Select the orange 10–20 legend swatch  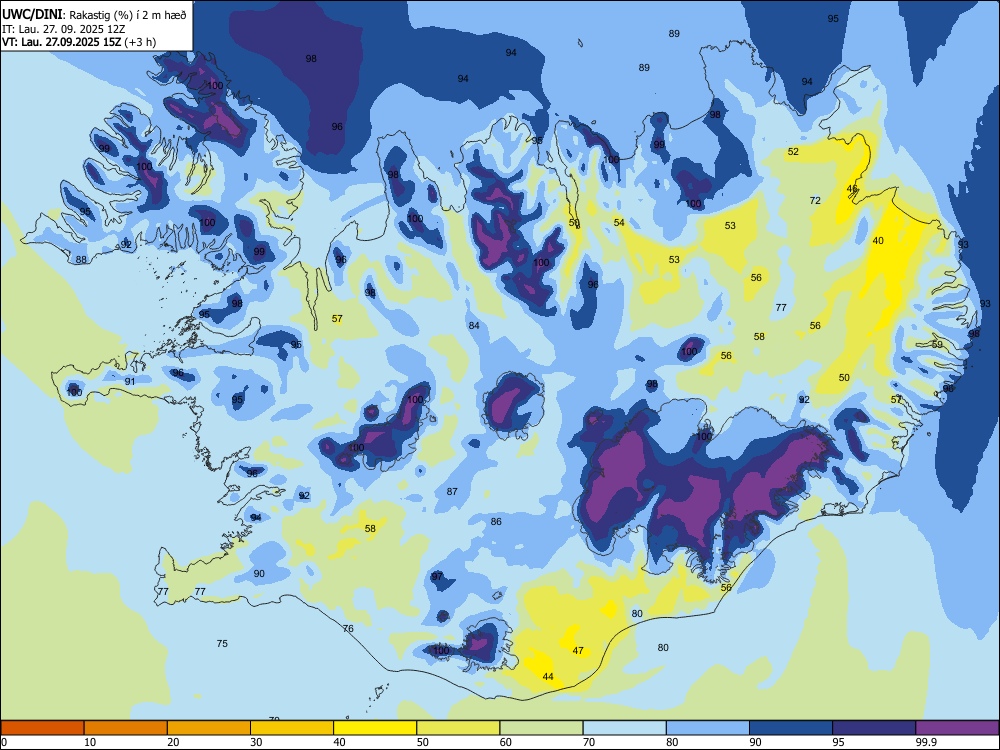(x=126, y=728)
